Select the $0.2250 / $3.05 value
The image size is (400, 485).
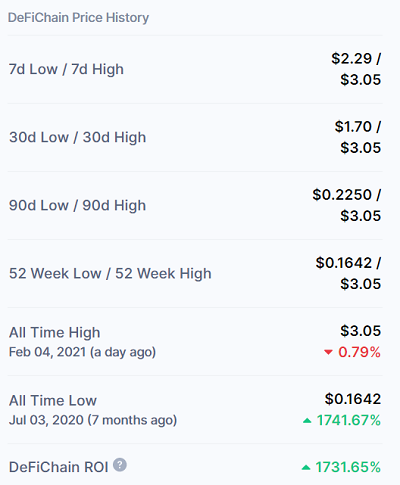click(347, 205)
